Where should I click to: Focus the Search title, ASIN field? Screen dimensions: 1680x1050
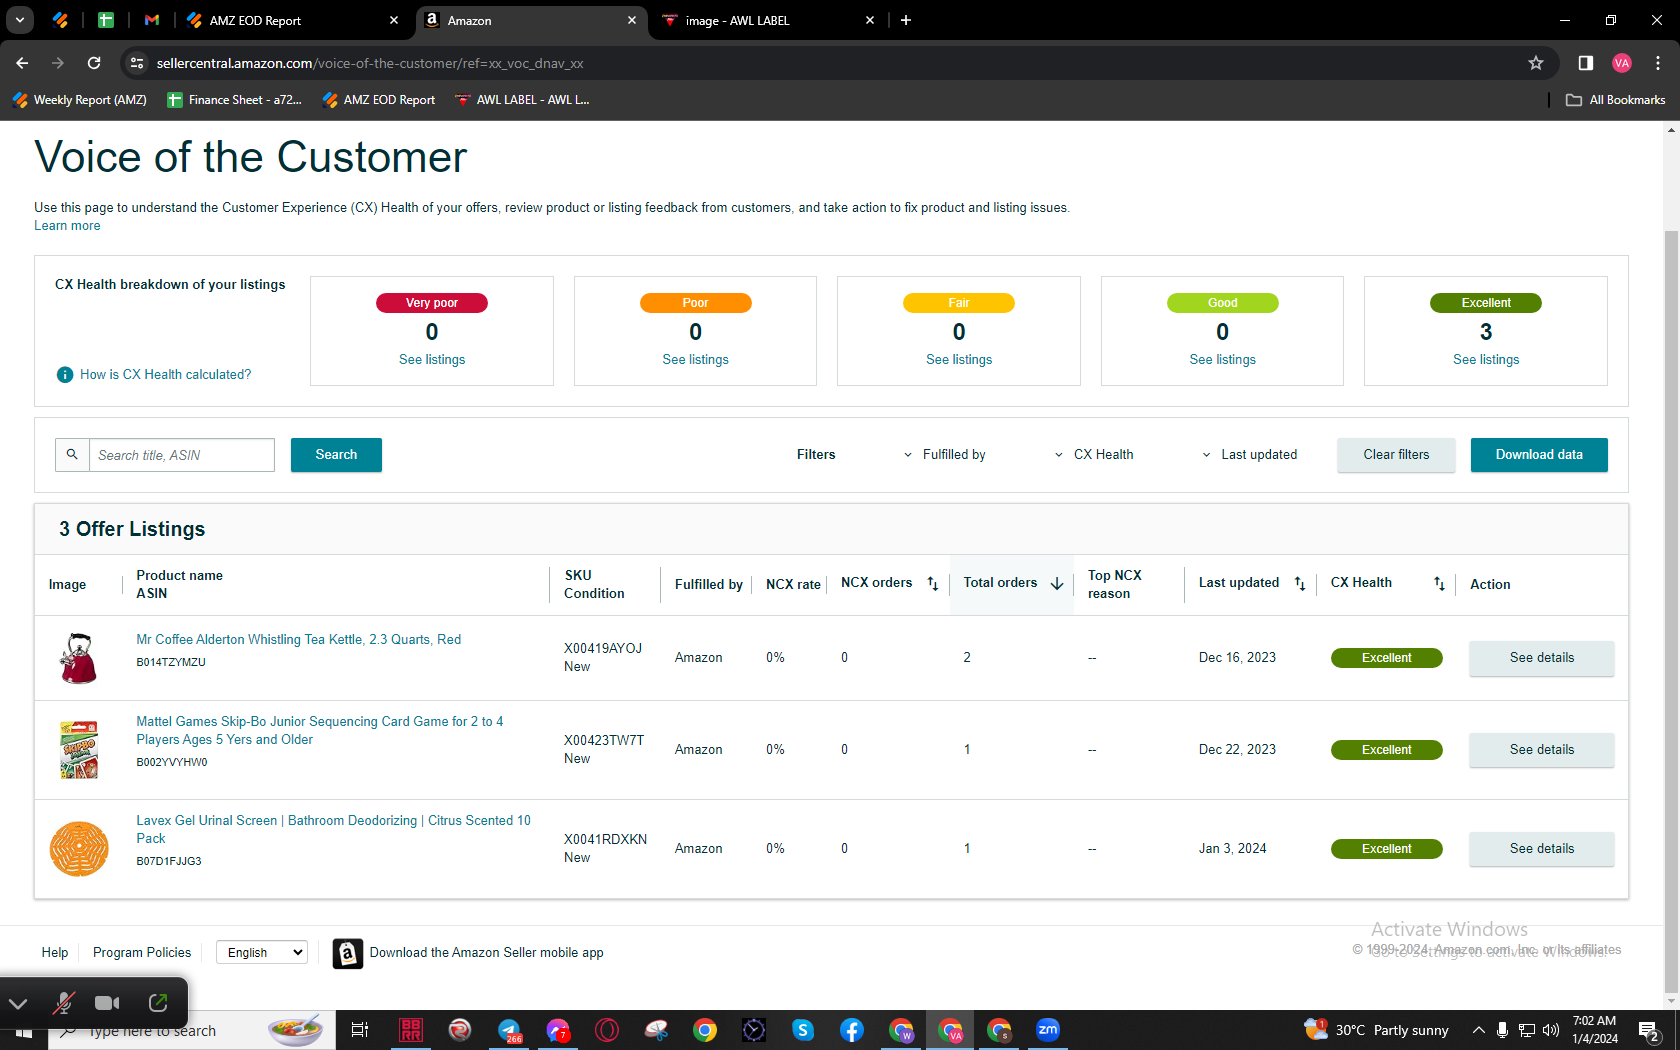click(x=181, y=455)
